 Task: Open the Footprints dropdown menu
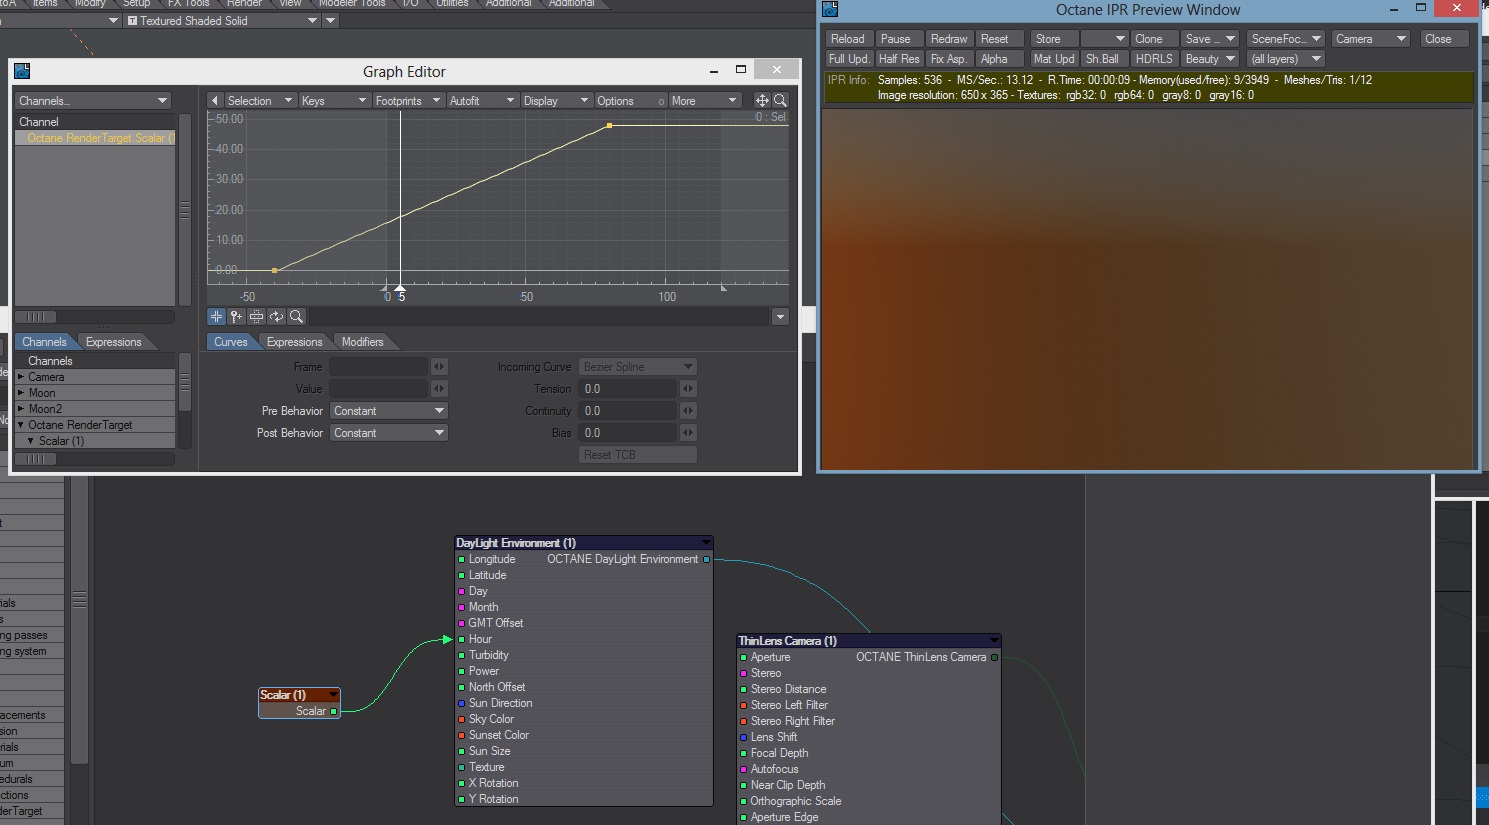[408, 100]
